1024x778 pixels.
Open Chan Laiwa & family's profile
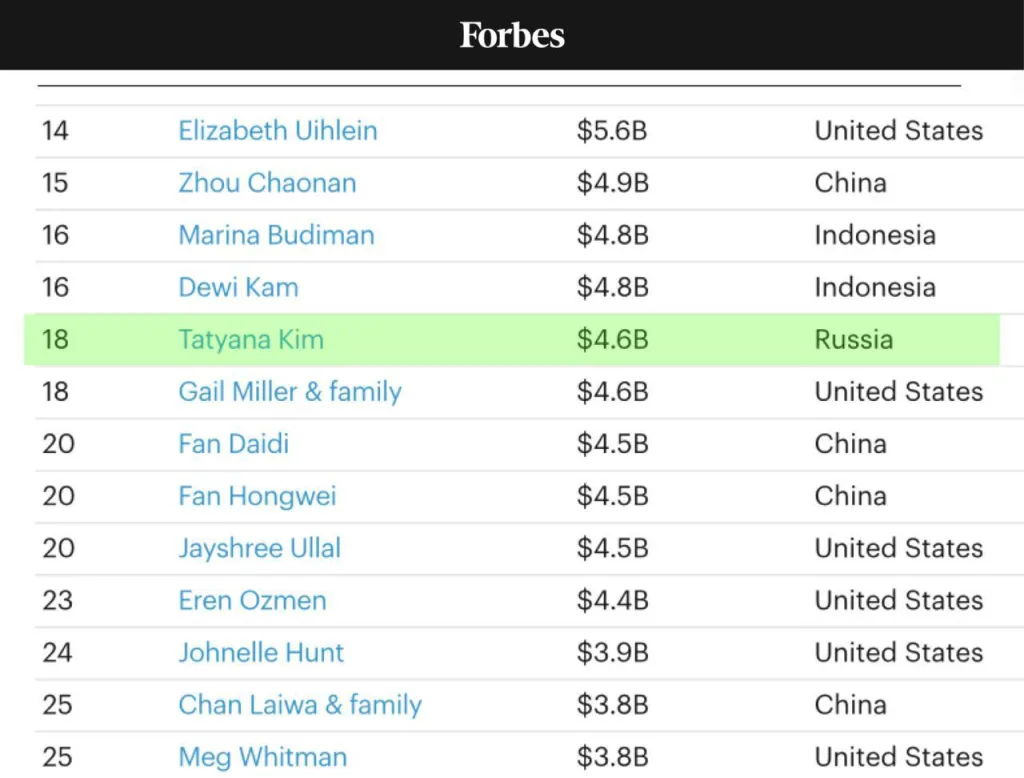tap(300, 704)
